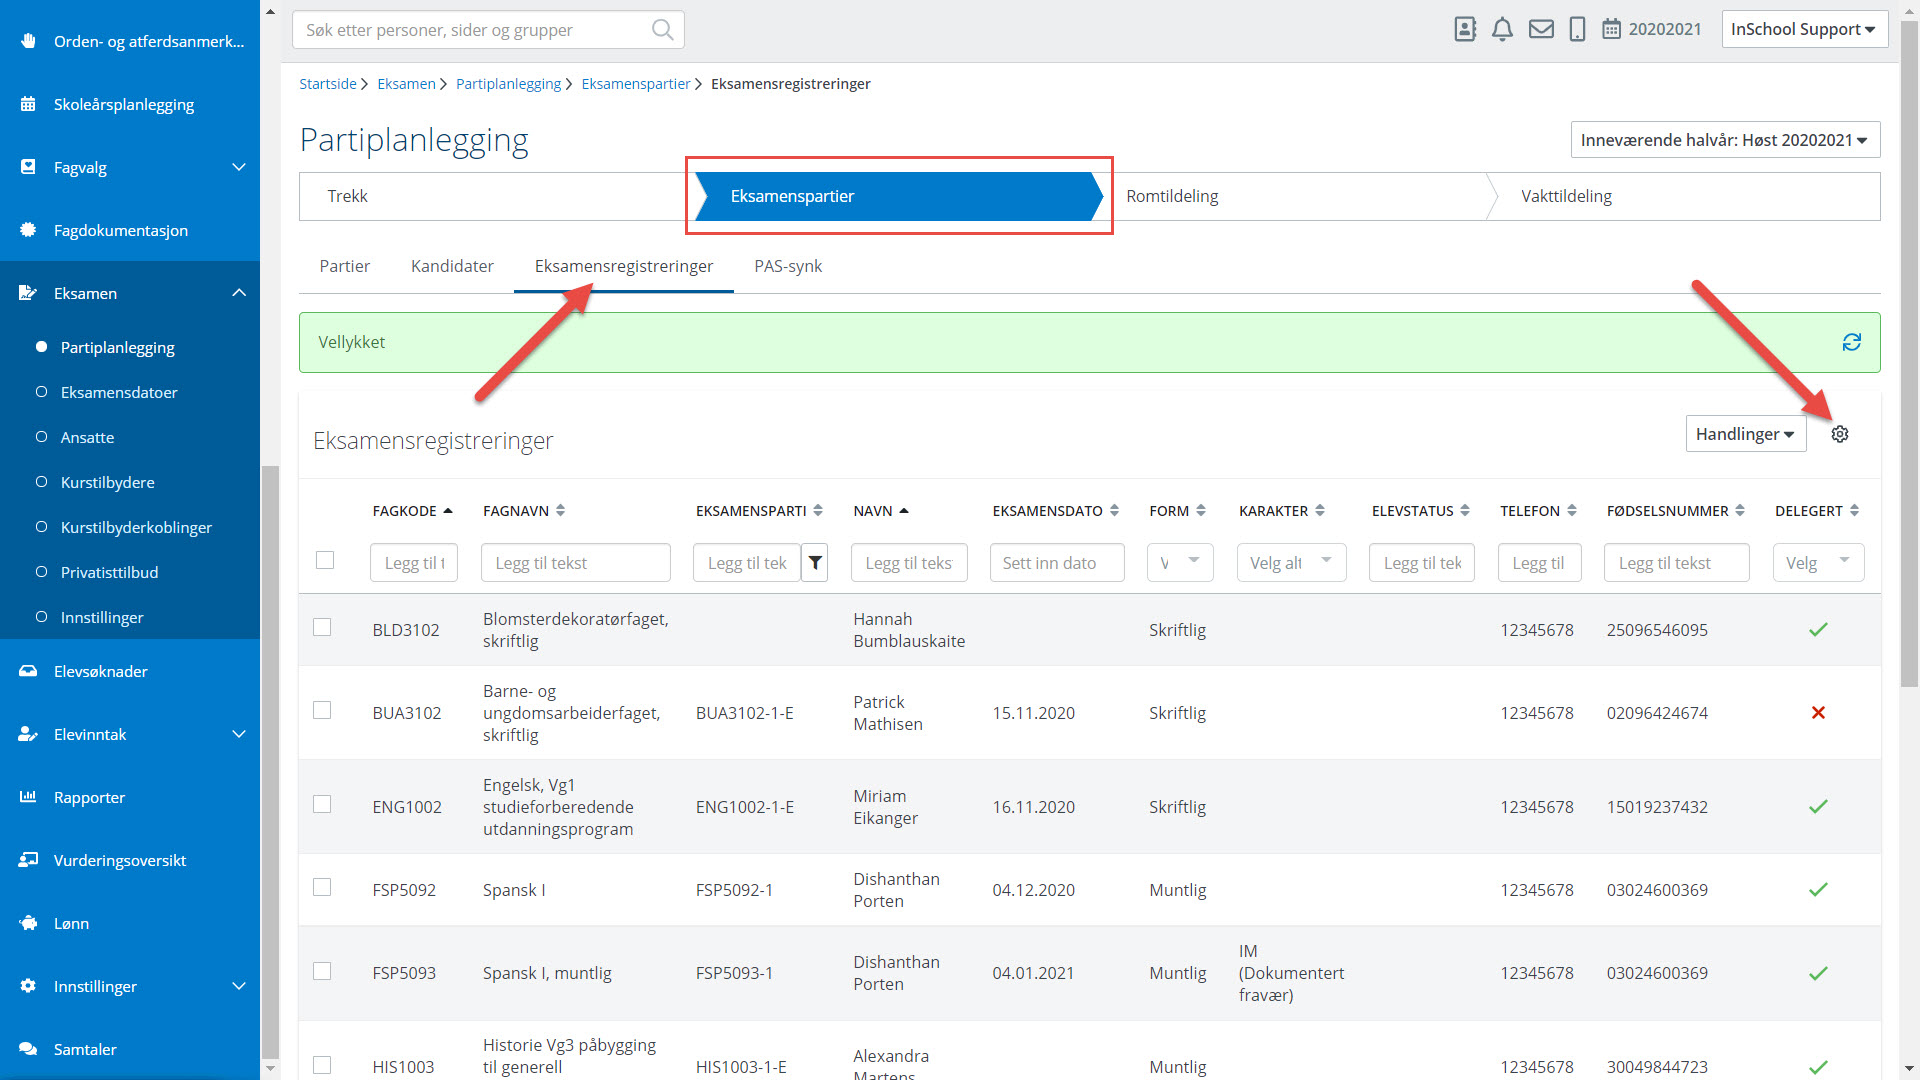Screen dimensions: 1920x1080
Task: Click the Lønn piggy bank icon
Action: pyautogui.click(x=28, y=923)
